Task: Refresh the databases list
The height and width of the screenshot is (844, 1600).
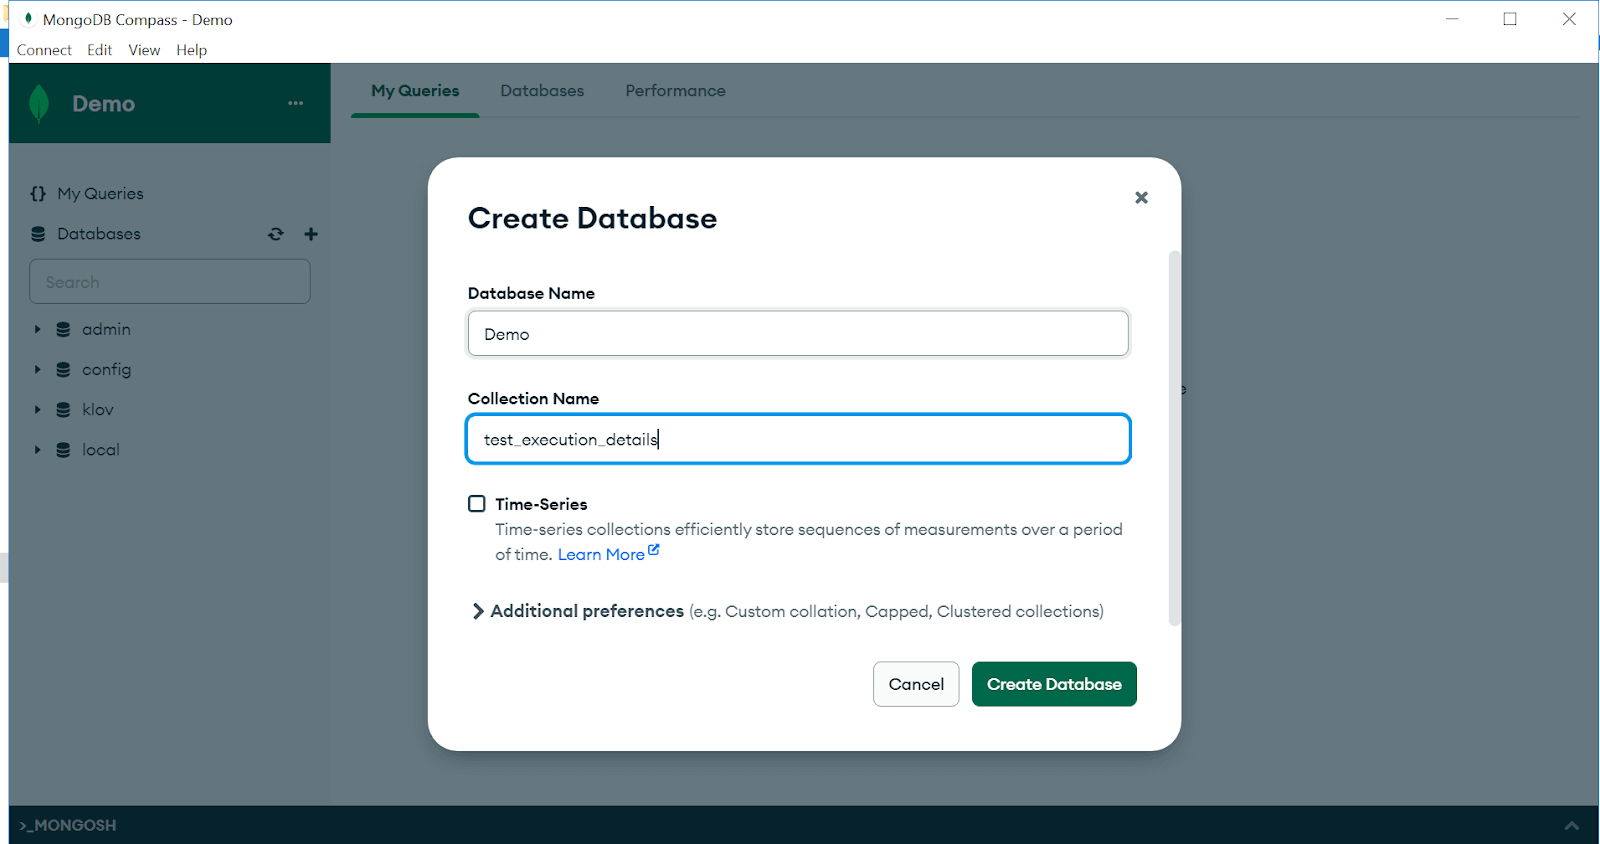Action: tap(276, 234)
